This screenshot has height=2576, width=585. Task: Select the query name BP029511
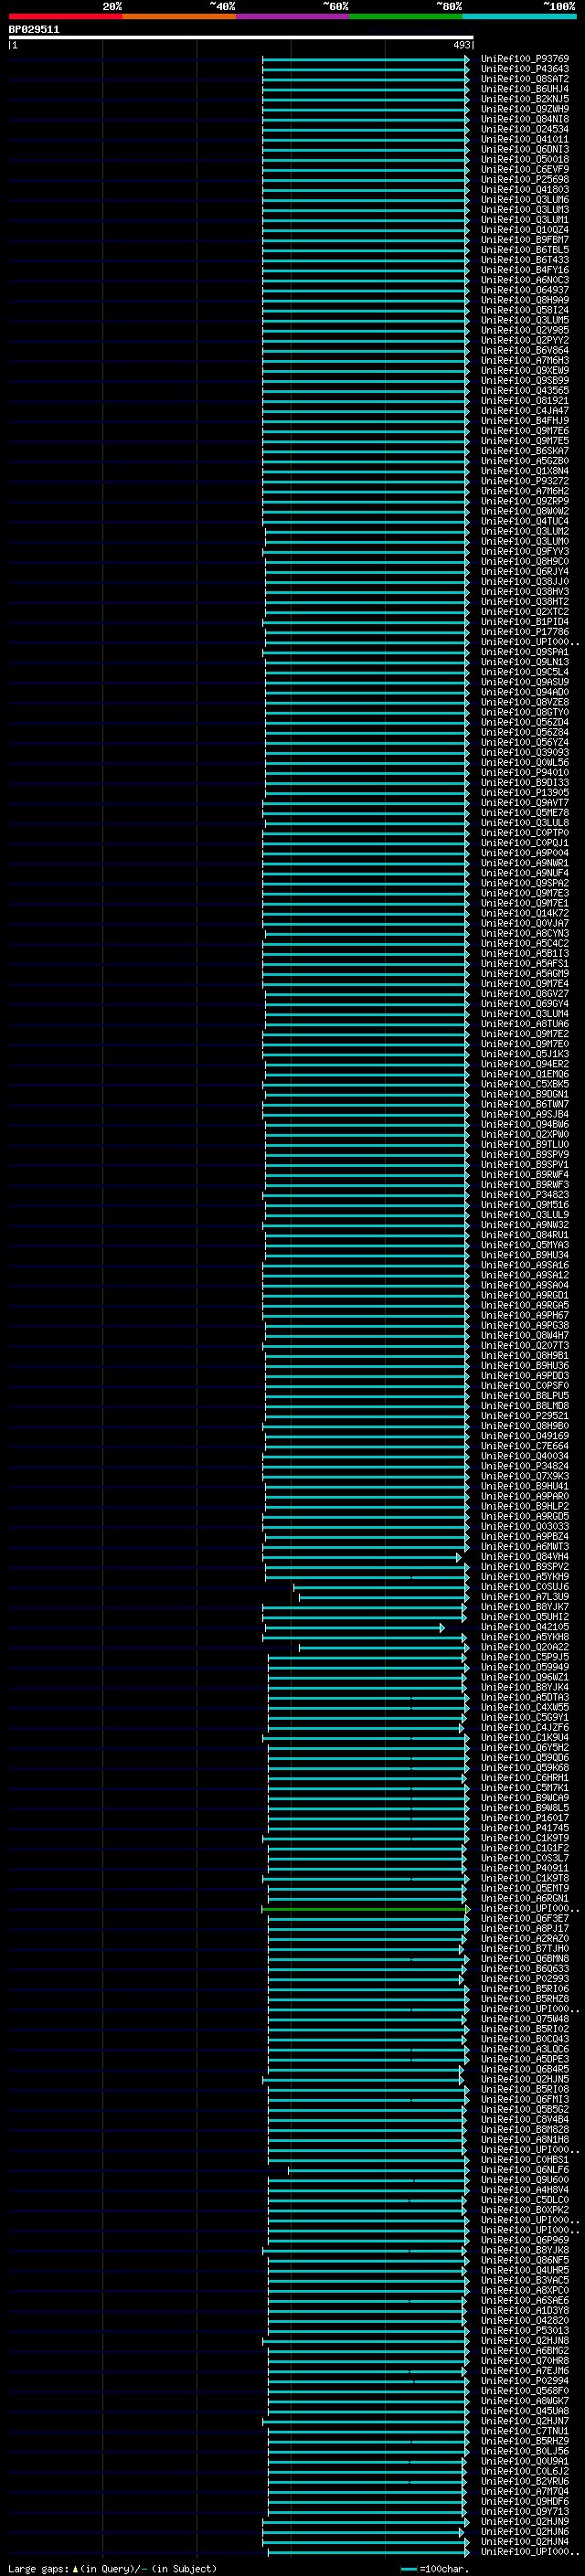[34, 30]
